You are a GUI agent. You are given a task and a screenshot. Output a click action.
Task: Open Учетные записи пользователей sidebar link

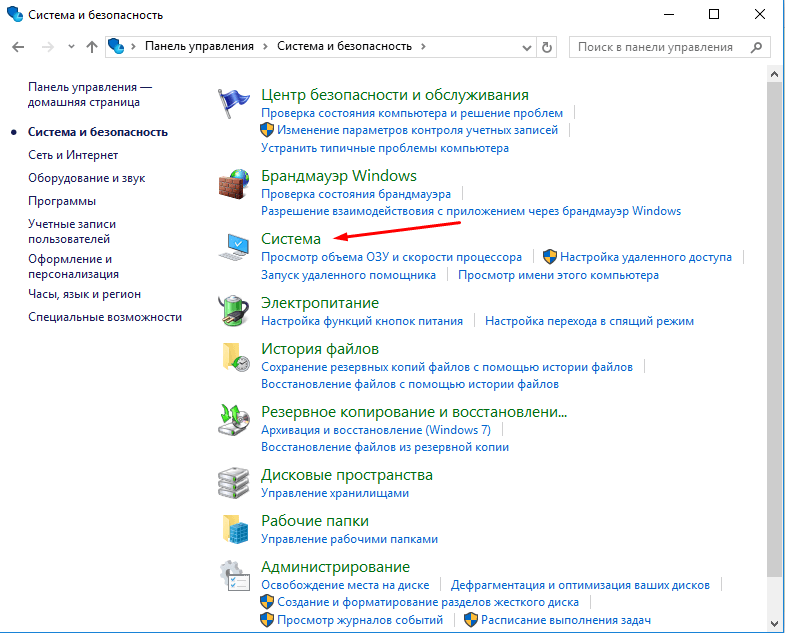click(x=72, y=231)
